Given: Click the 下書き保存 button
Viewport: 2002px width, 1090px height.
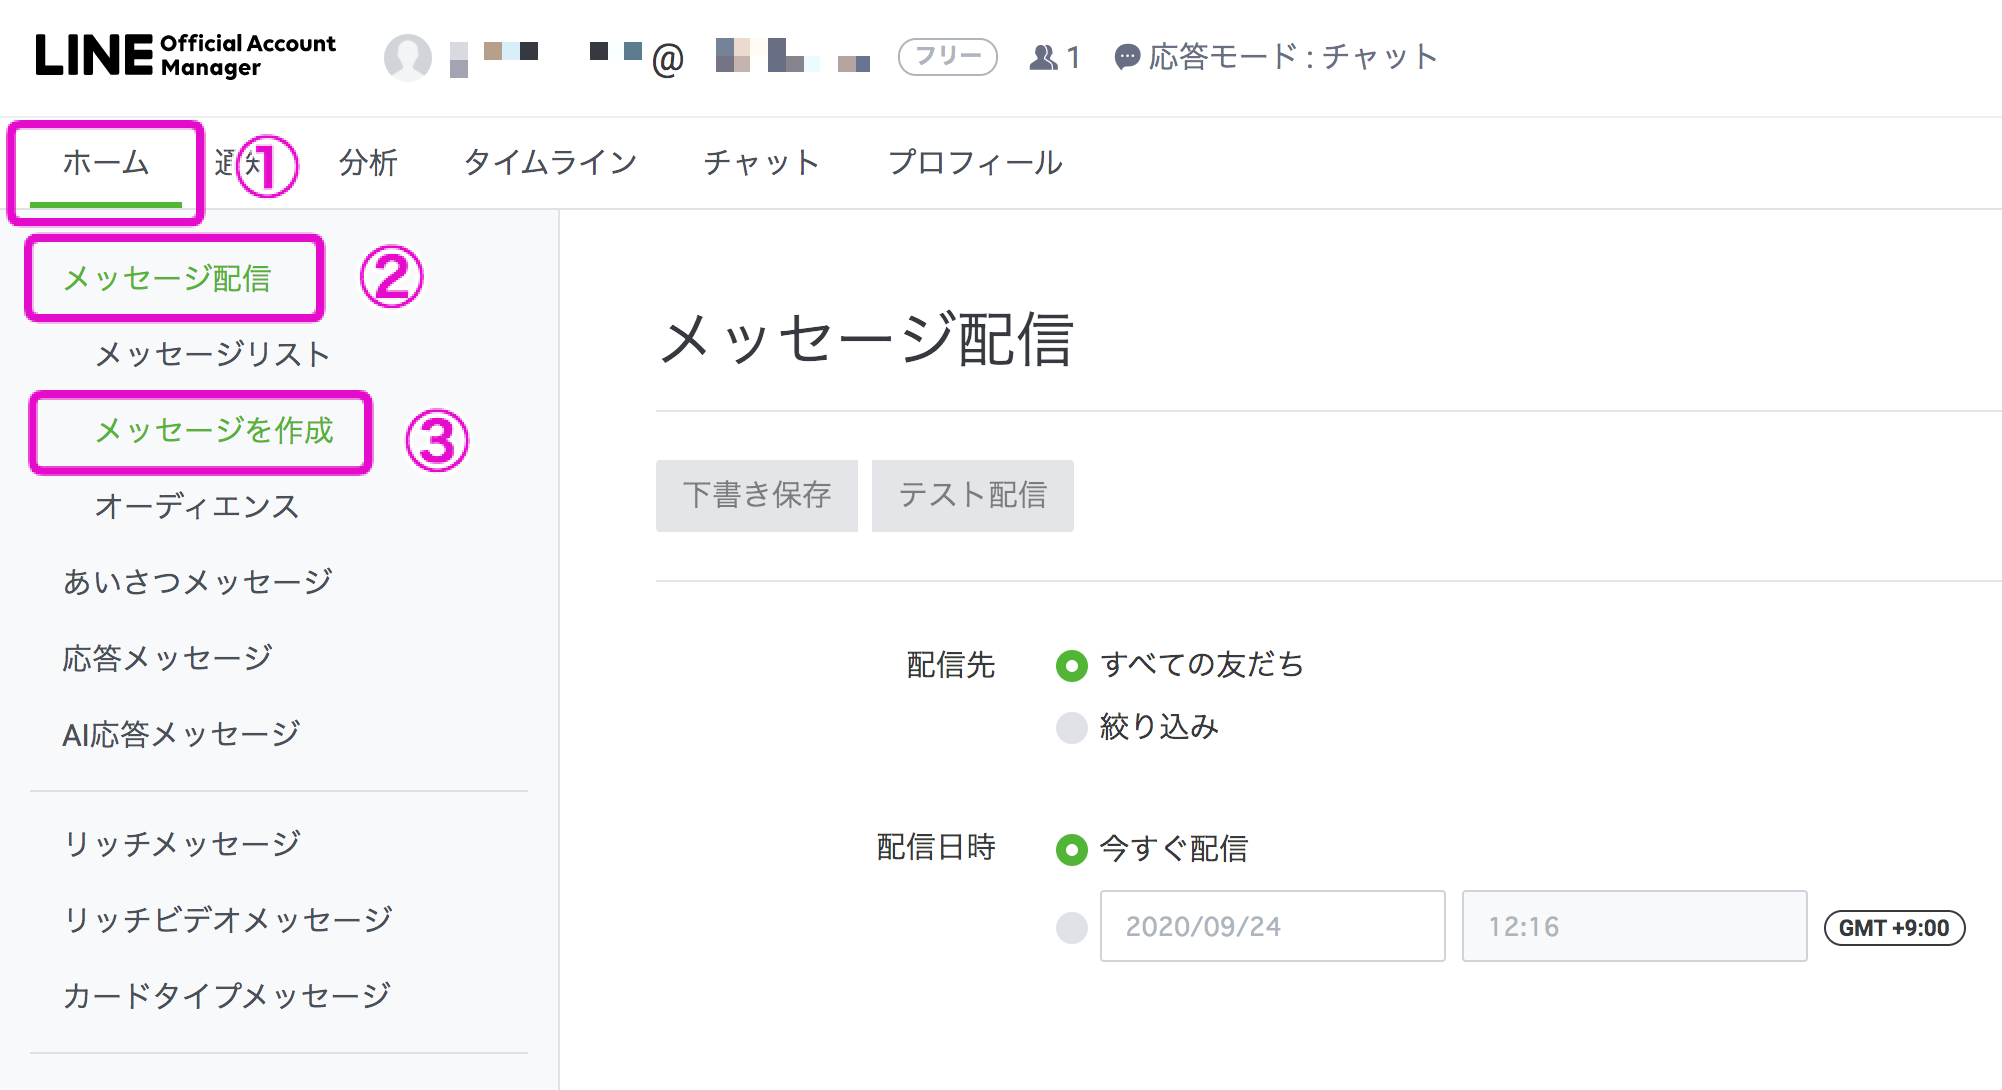Looking at the screenshot, I should click(x=757, y=496).
